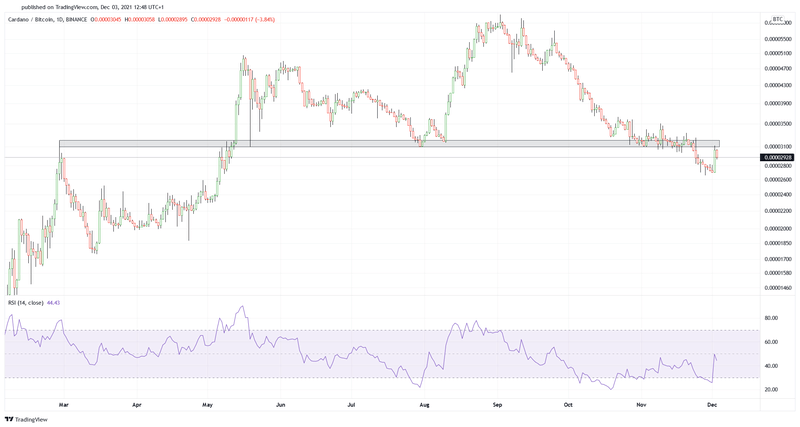Click the 0.00002000 price axis label

tap(778, 229)
